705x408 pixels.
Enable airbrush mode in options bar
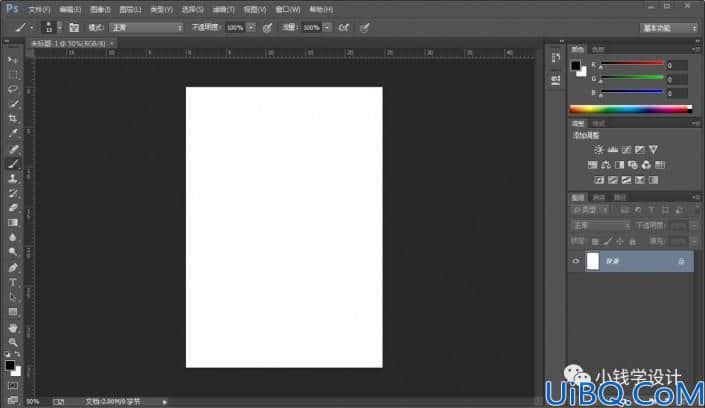click(344, 28)
